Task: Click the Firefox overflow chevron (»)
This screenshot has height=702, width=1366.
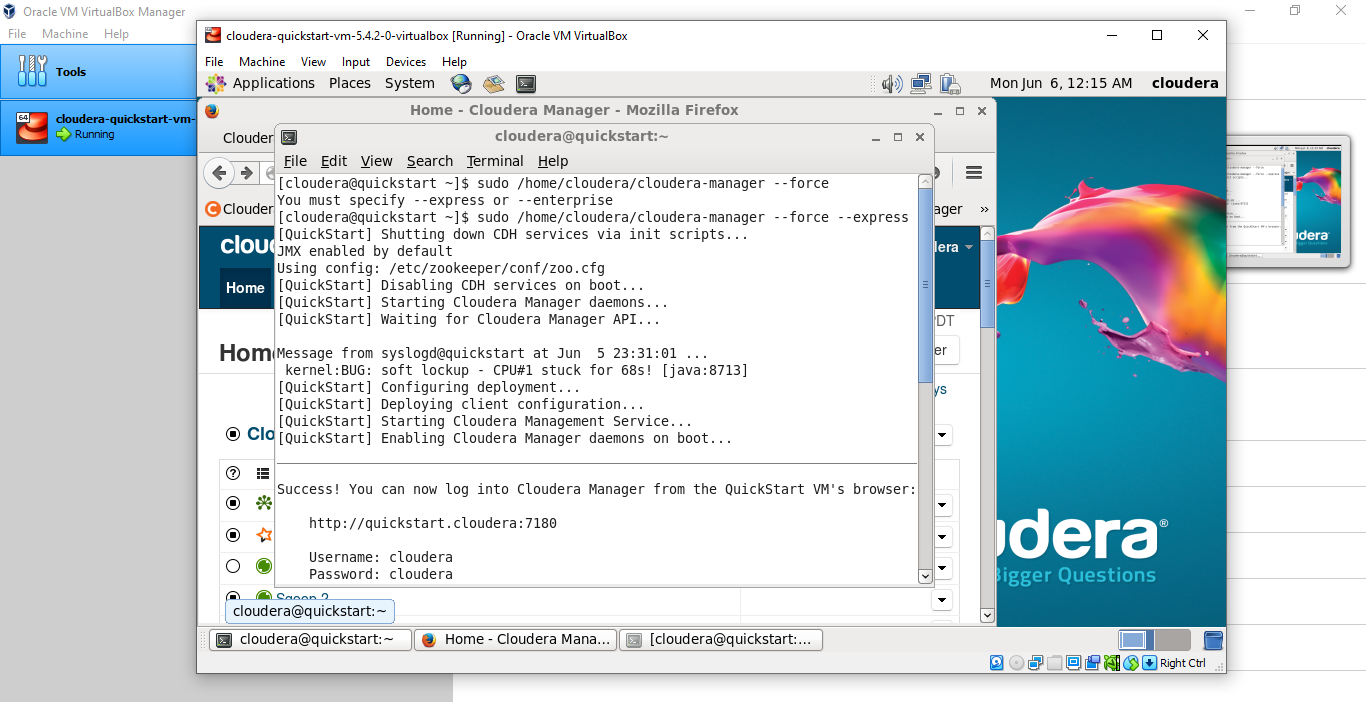Action: pos(983,209)
